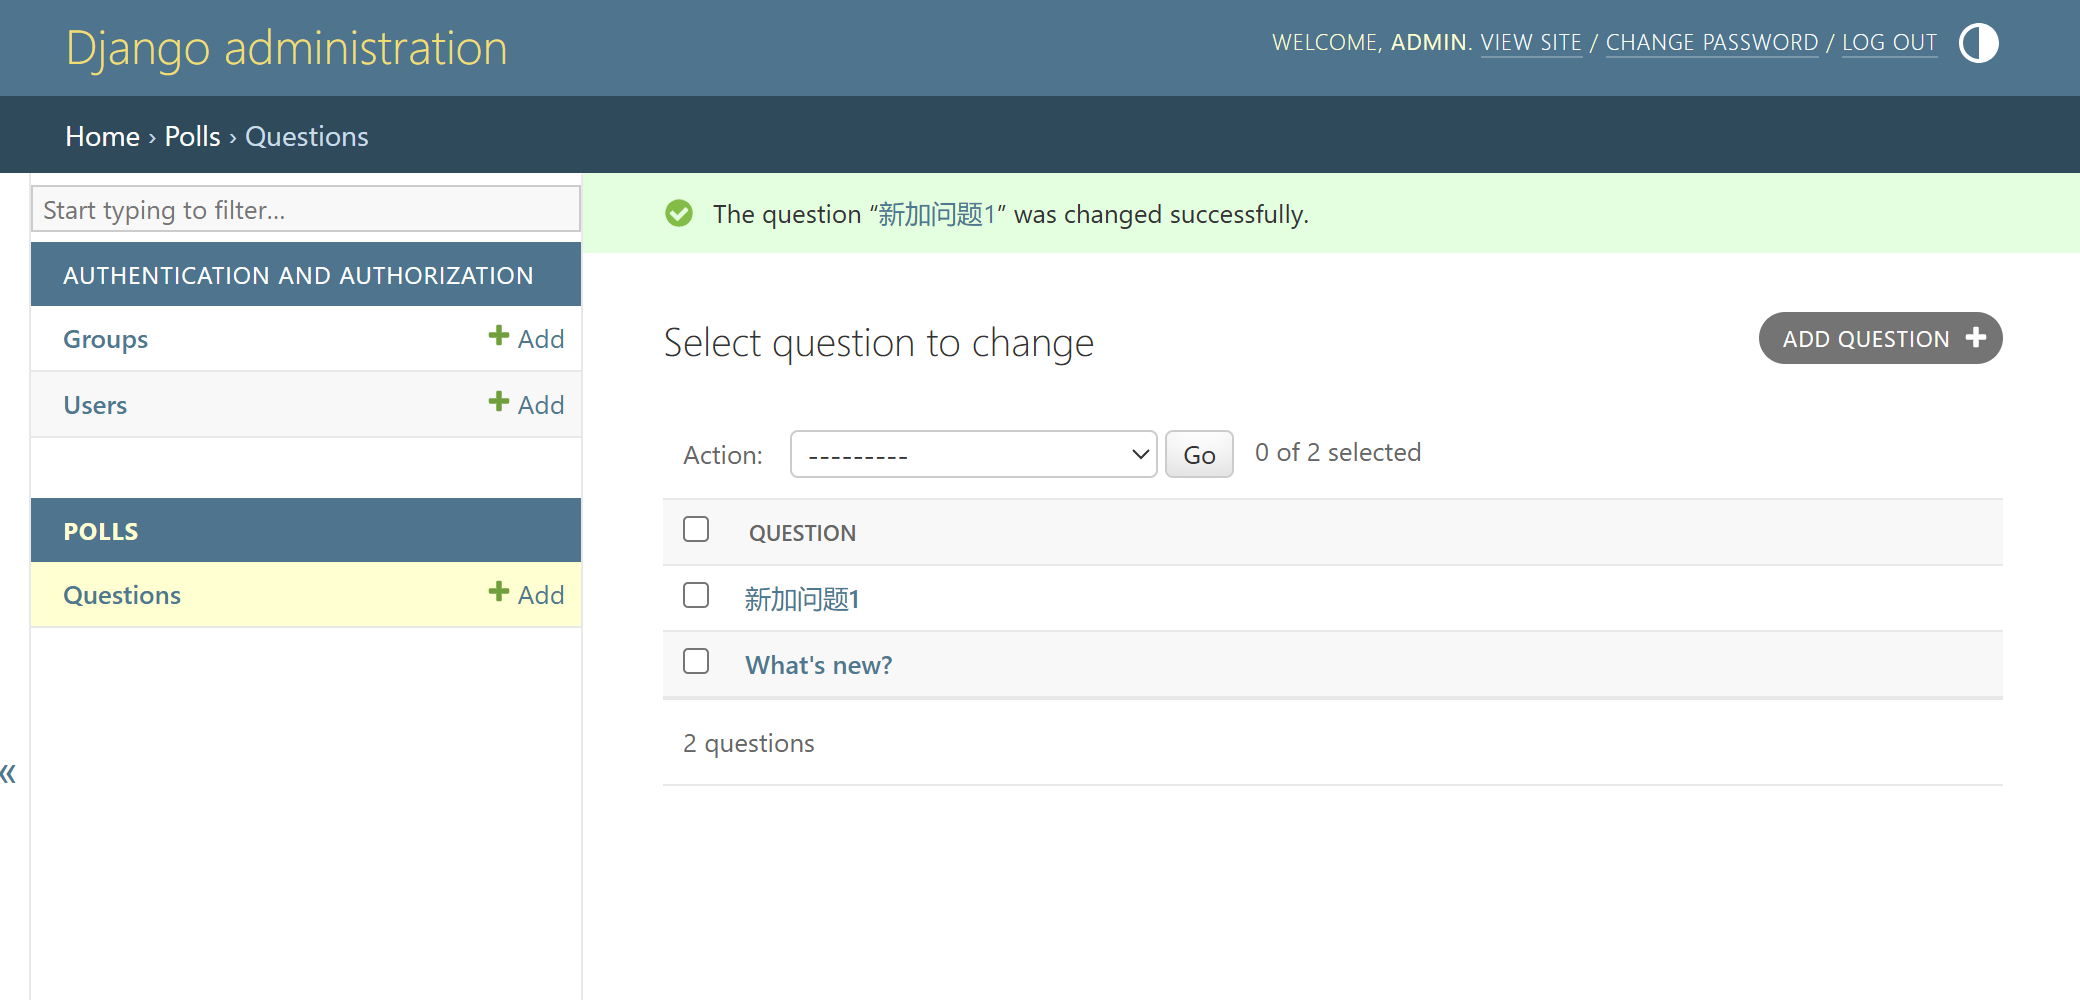Screen dimensions: 2080x1000
Task: Click the plus icon next to Questions
Action: click(x=498, y=593)
